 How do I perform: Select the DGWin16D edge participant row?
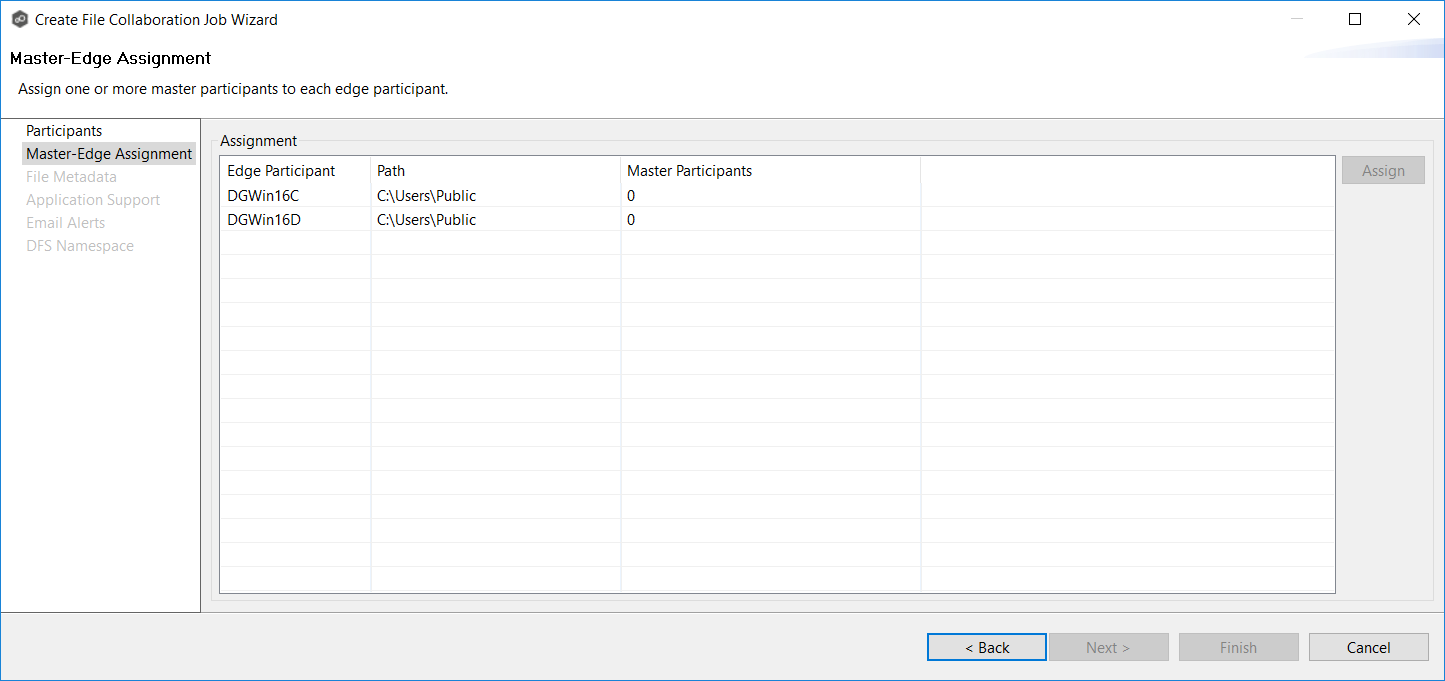pyautogui.click(x=264, y=220)
